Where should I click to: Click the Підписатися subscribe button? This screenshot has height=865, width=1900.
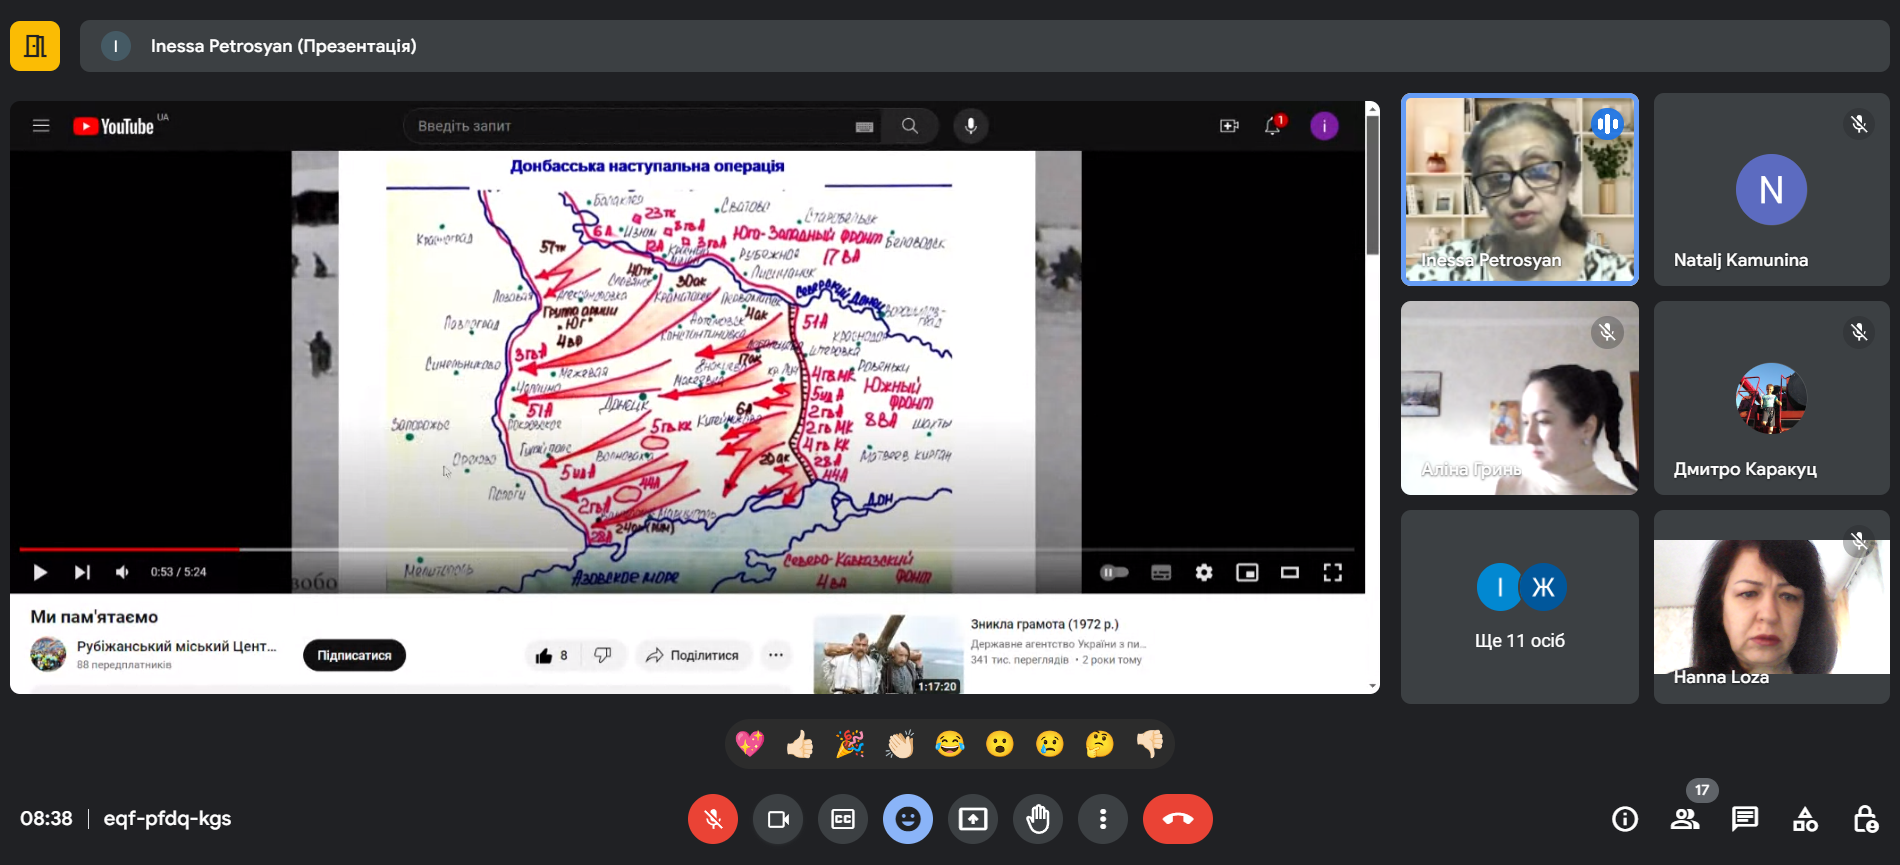click(x=354, y=655)
